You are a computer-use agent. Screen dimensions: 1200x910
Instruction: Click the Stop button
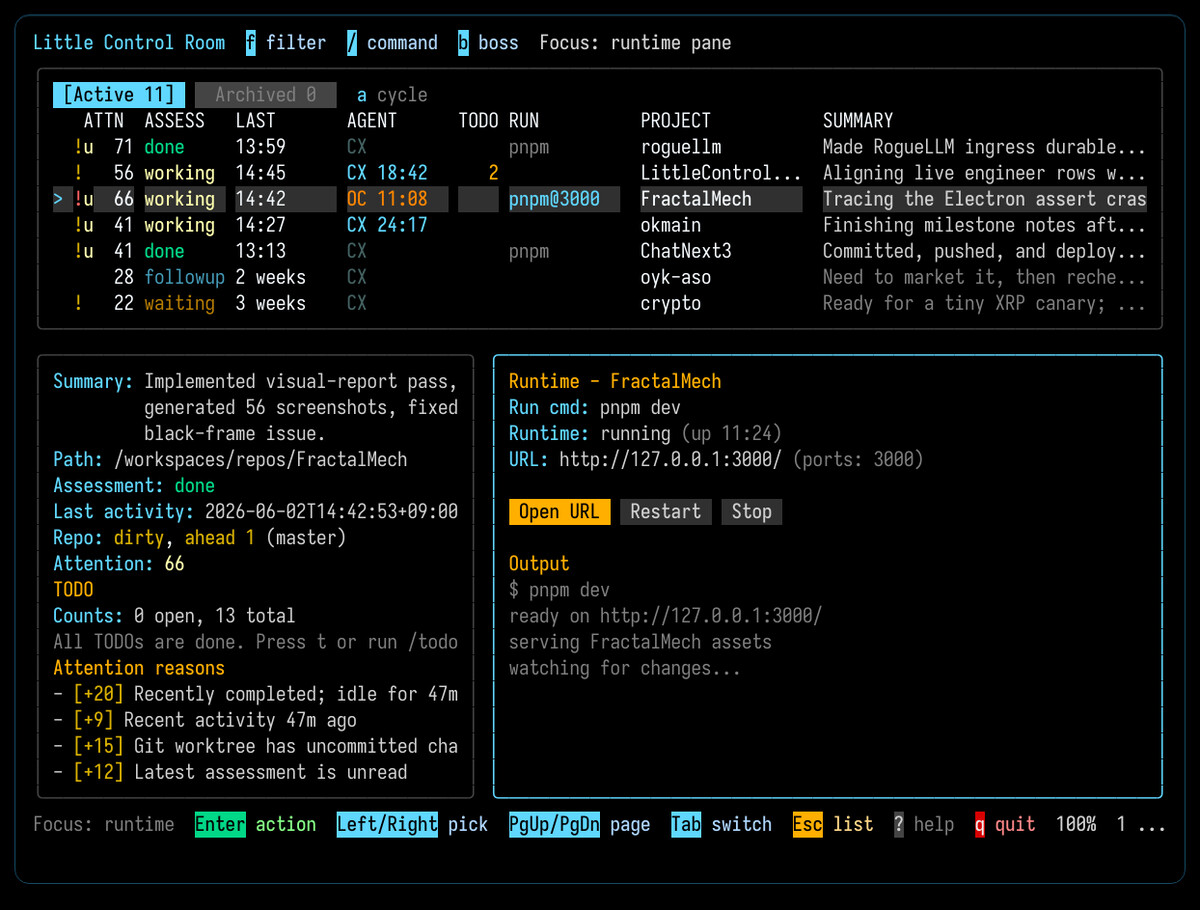(751, 512)
